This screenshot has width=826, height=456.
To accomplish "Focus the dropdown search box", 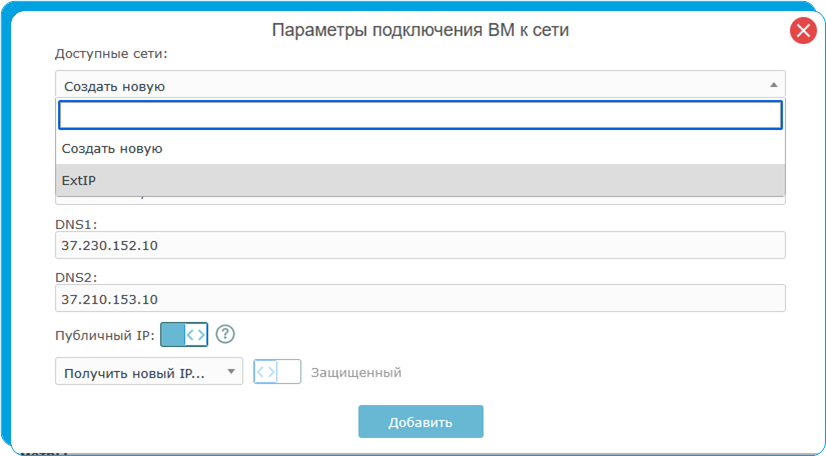I will [419, 116].
